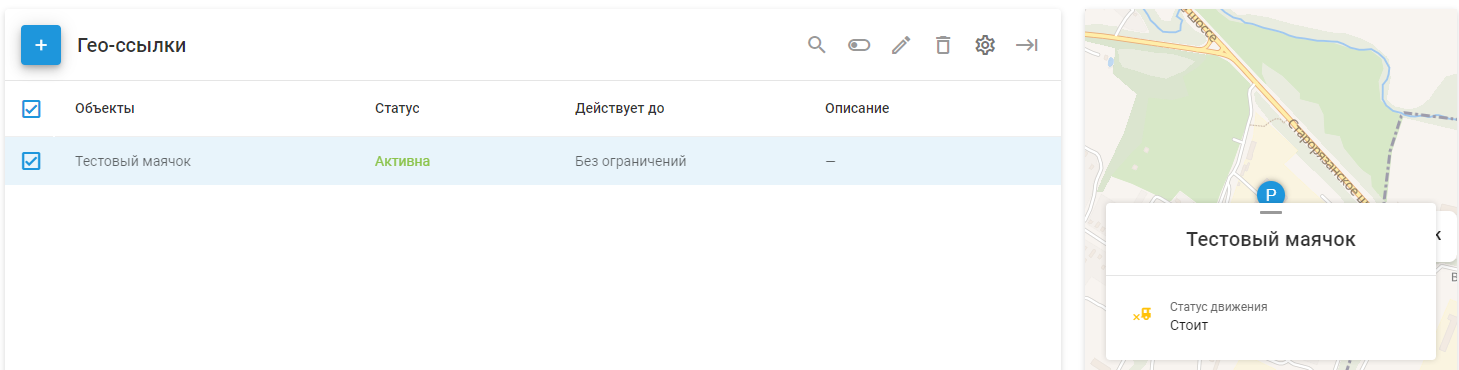Click the movement status vehicle icon
Viewport: 1459px width, 370px height.
[1142, 315]
